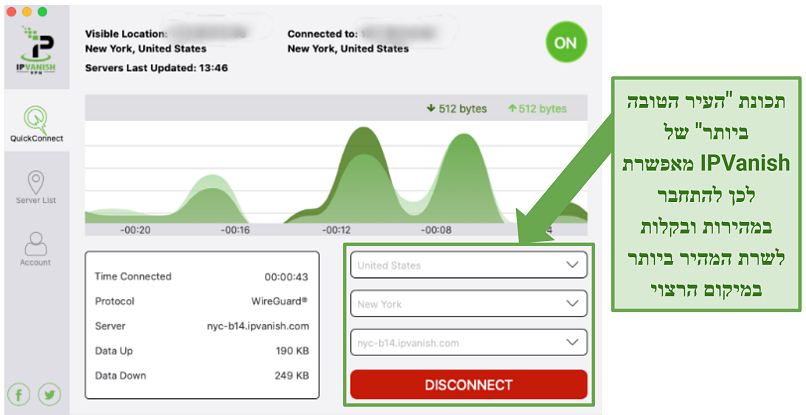Click the upload 512 bytes indicator
This screenshot has width=806, height=415.
tap(537, 109)
